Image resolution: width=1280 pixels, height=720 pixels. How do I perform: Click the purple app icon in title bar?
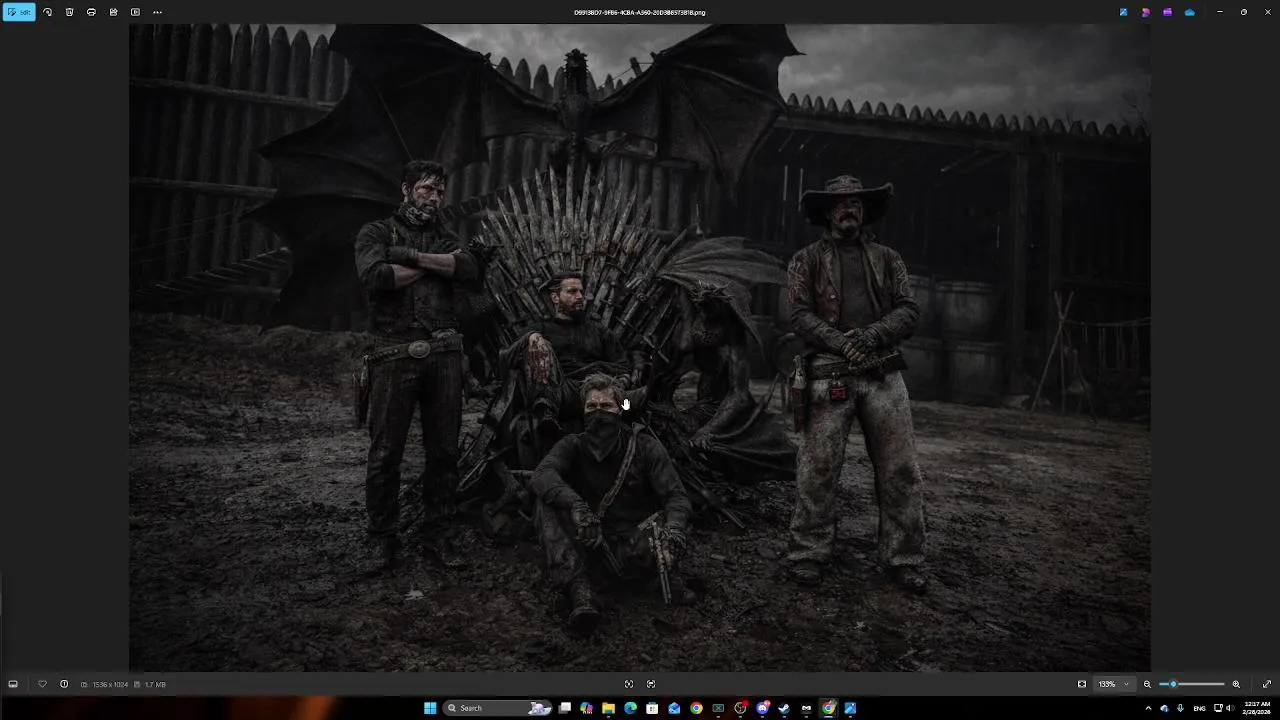click(1167, 12)
